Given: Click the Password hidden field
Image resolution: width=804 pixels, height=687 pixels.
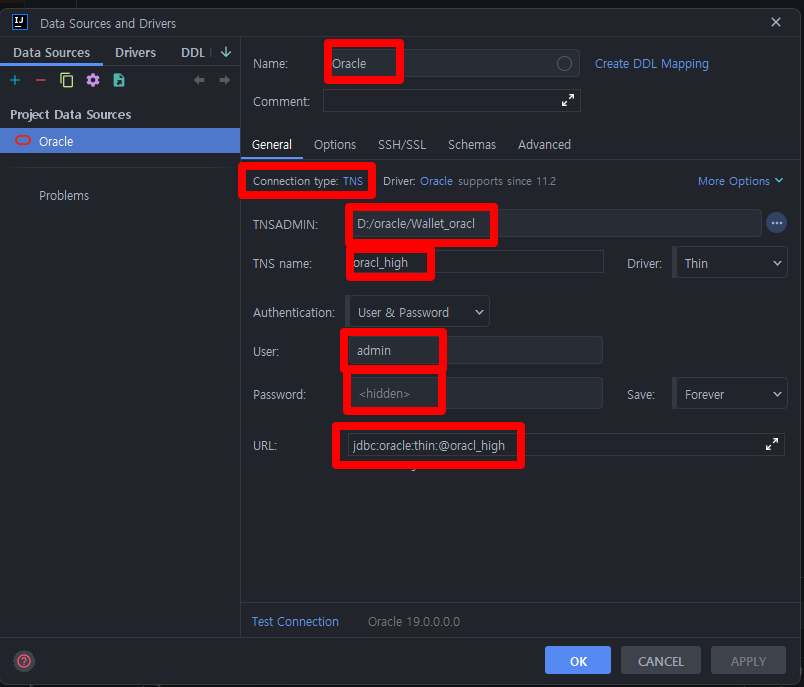Looking at the screenshot, I should pos(475,394).
